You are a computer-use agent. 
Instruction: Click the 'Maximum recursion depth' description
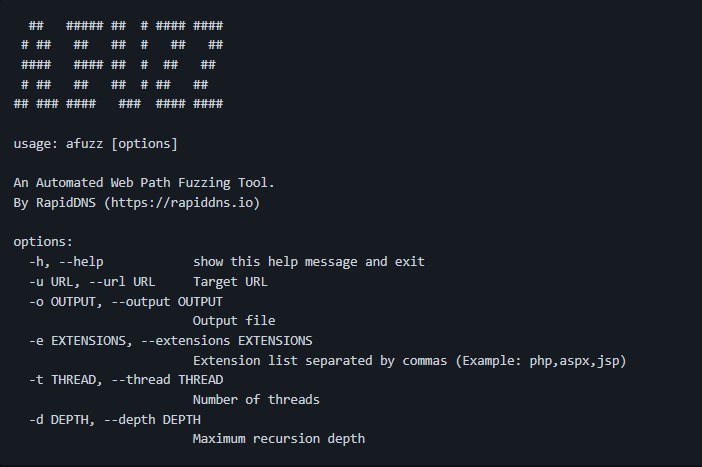click(x=279, y=439)
